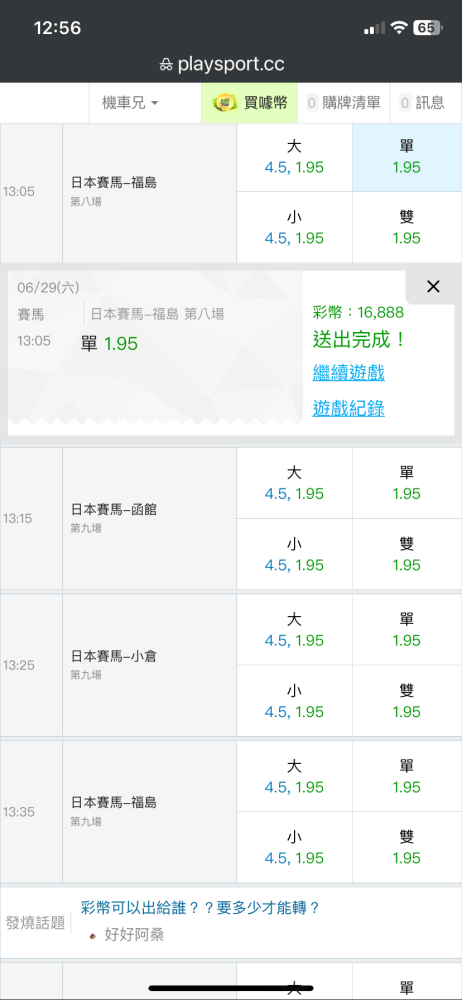The width and height of the screenshot is (462, 1000).
Task: Select 雙 1.95 for 13:15 函館 race
Action: (x=406, y=554)
